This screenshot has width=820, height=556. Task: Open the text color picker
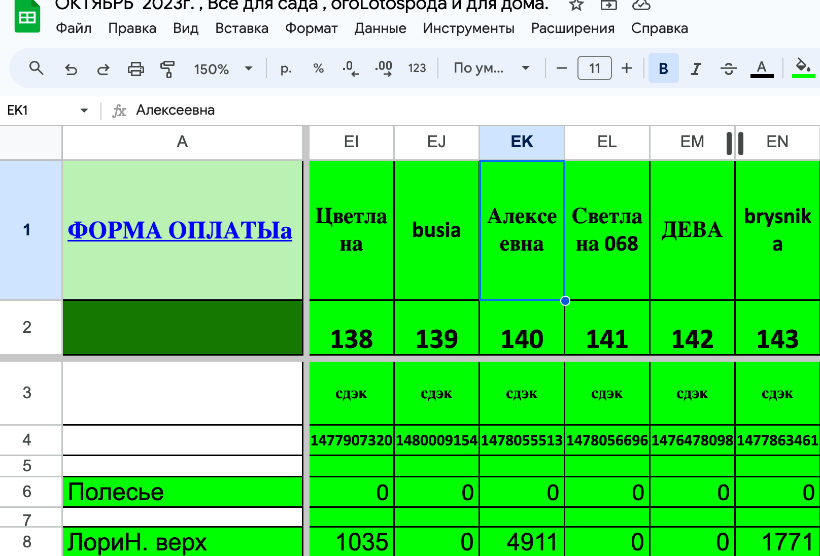(761, 69)
